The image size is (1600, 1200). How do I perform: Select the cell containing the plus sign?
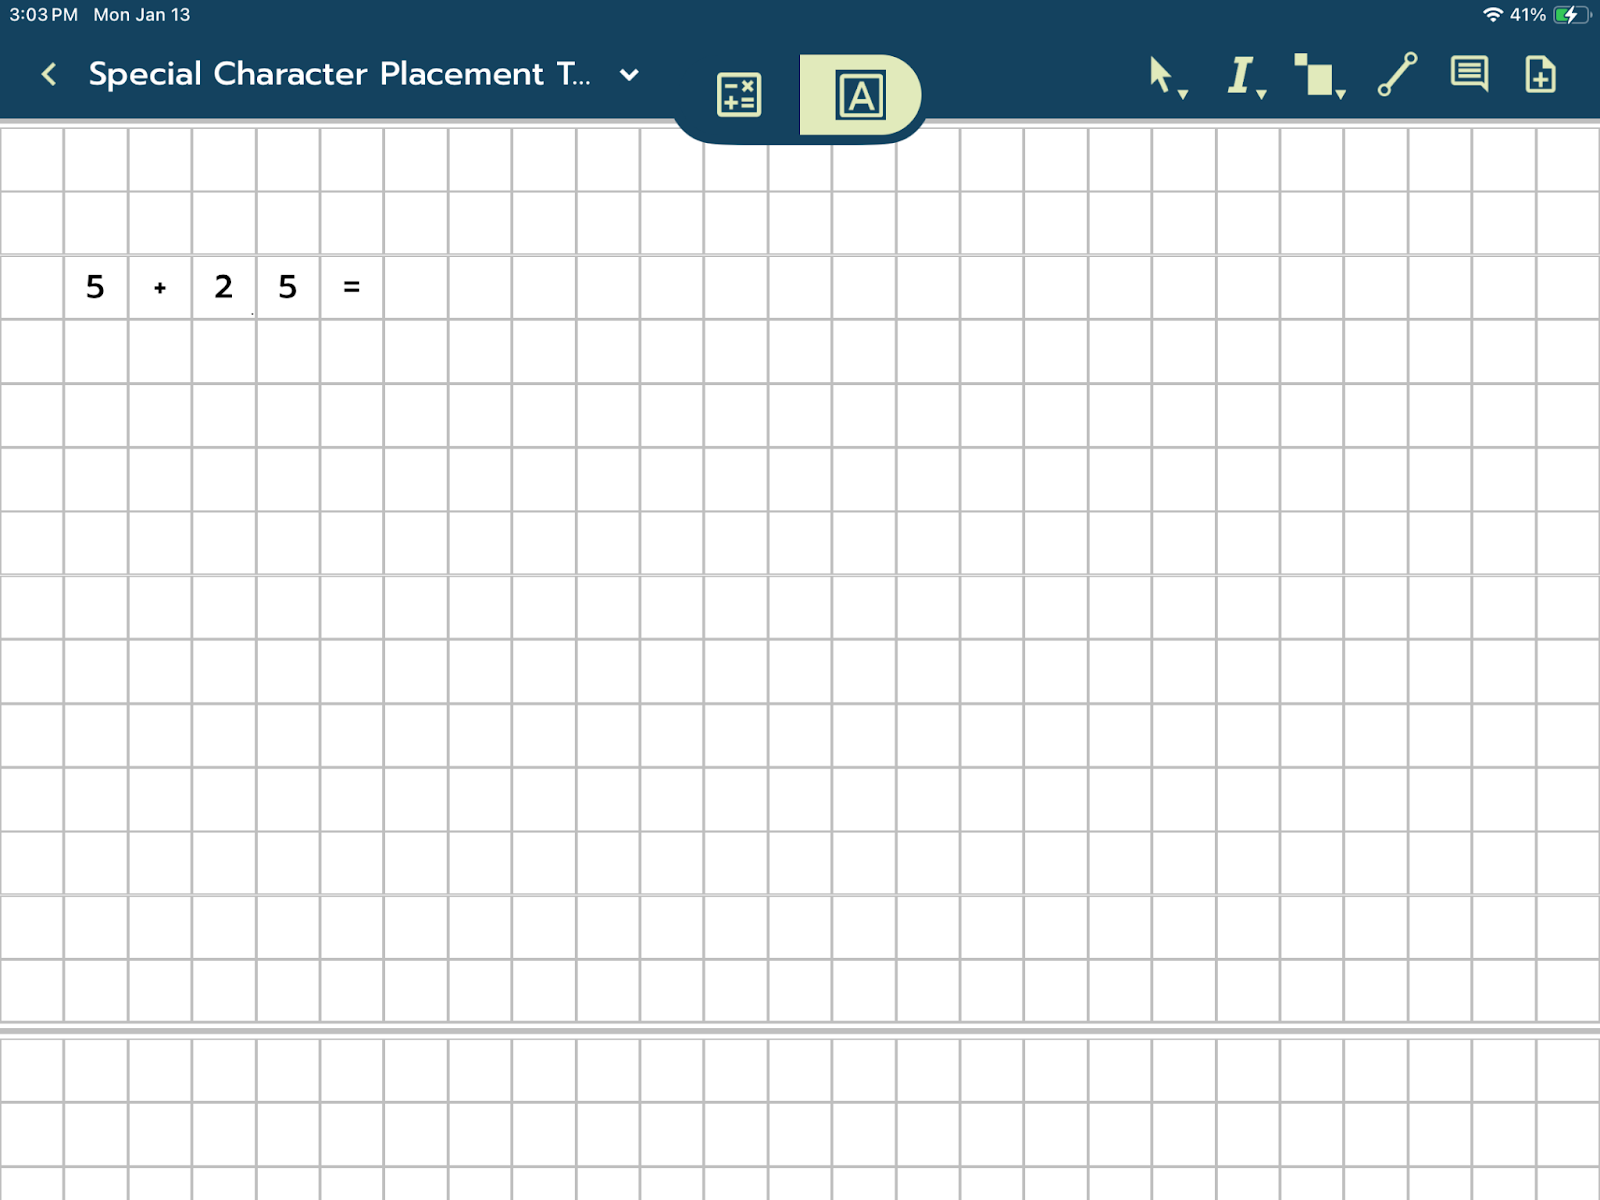click(x=160, y=288)
